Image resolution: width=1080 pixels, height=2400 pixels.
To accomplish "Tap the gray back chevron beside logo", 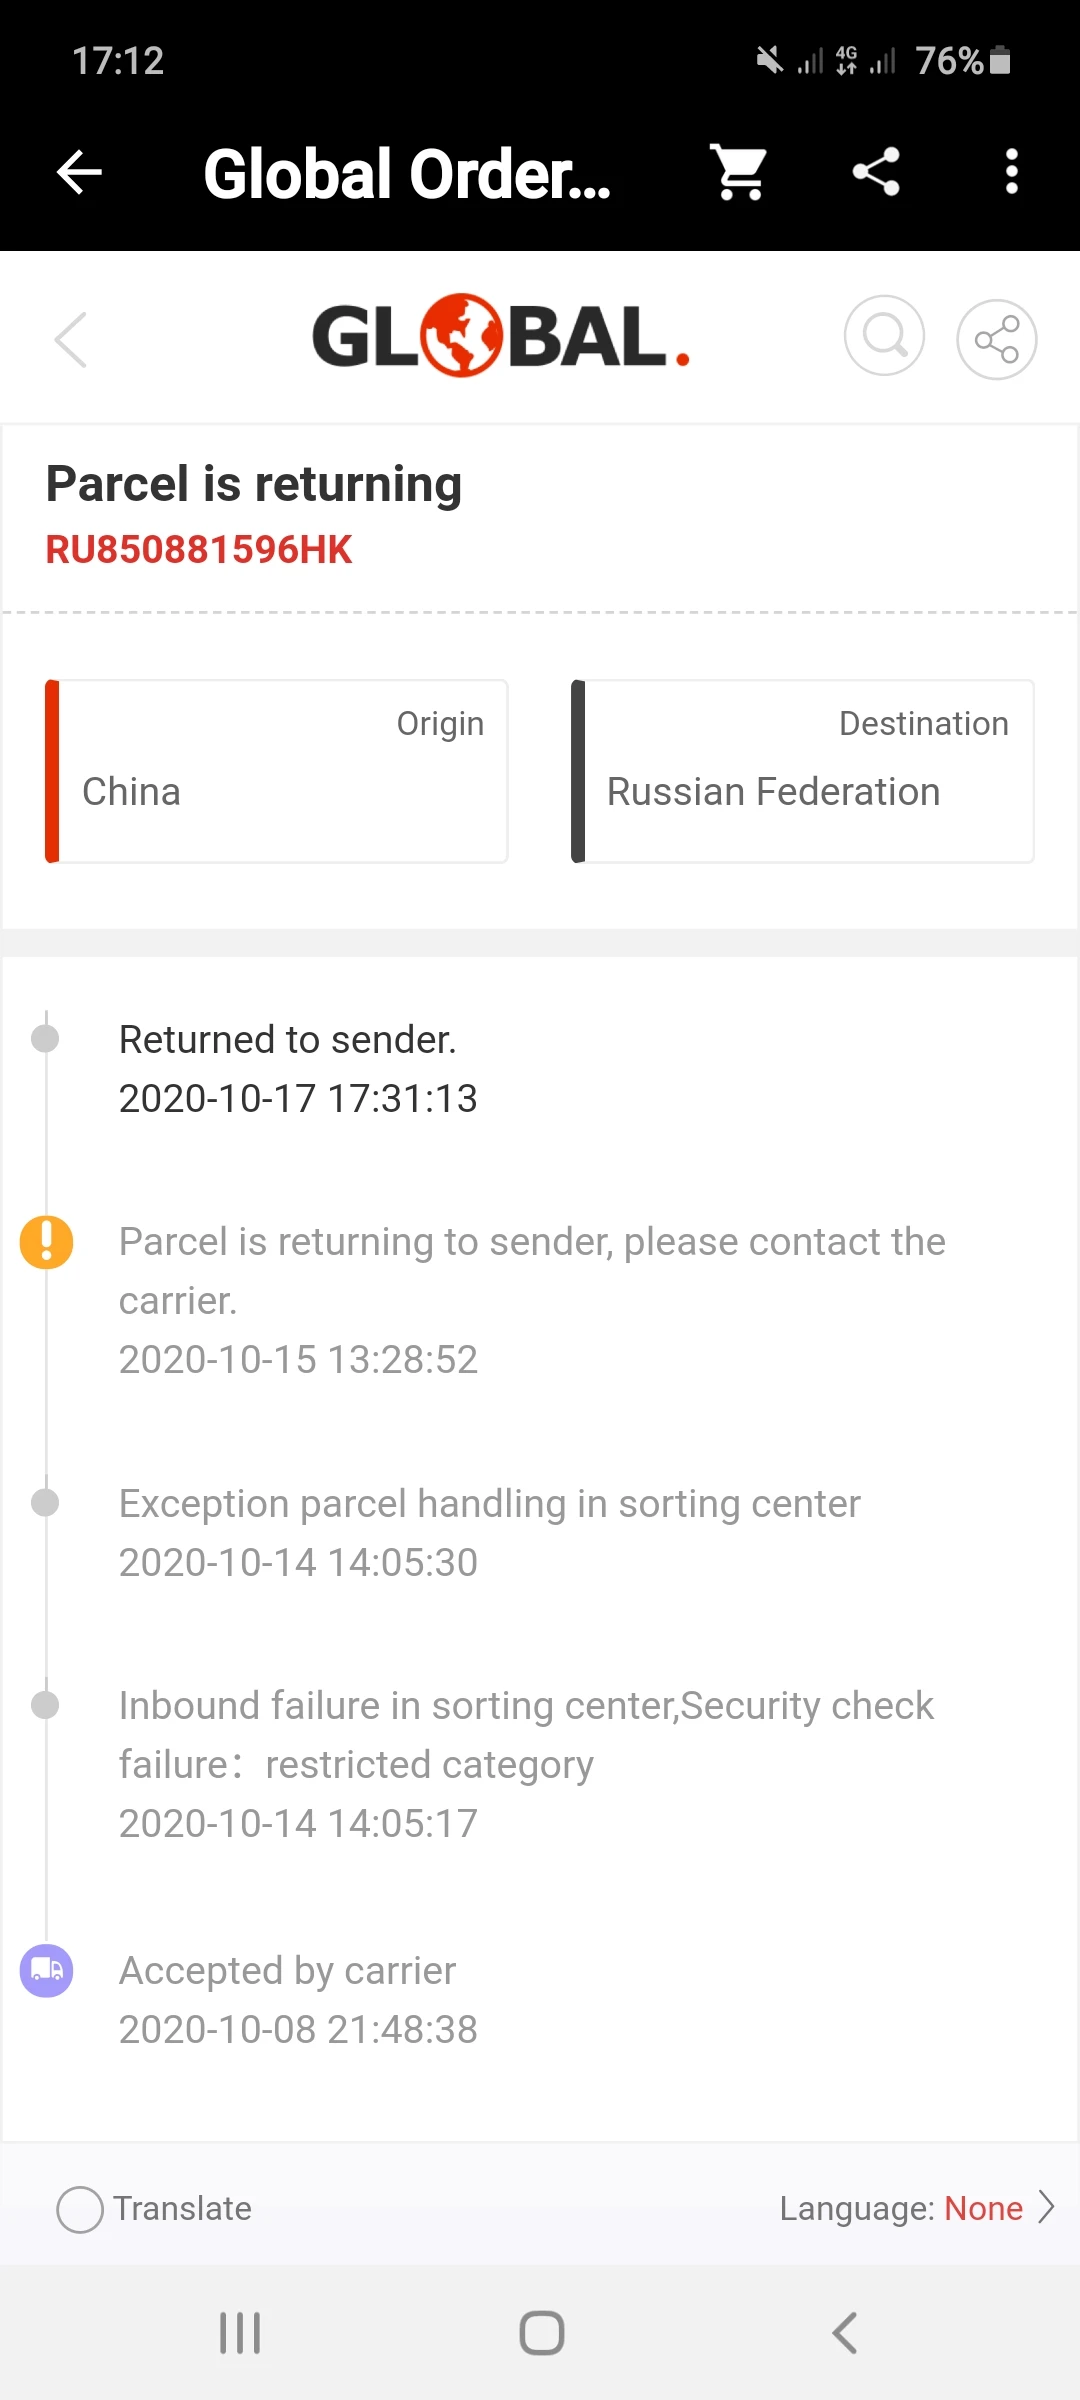I will pos(71,339).
